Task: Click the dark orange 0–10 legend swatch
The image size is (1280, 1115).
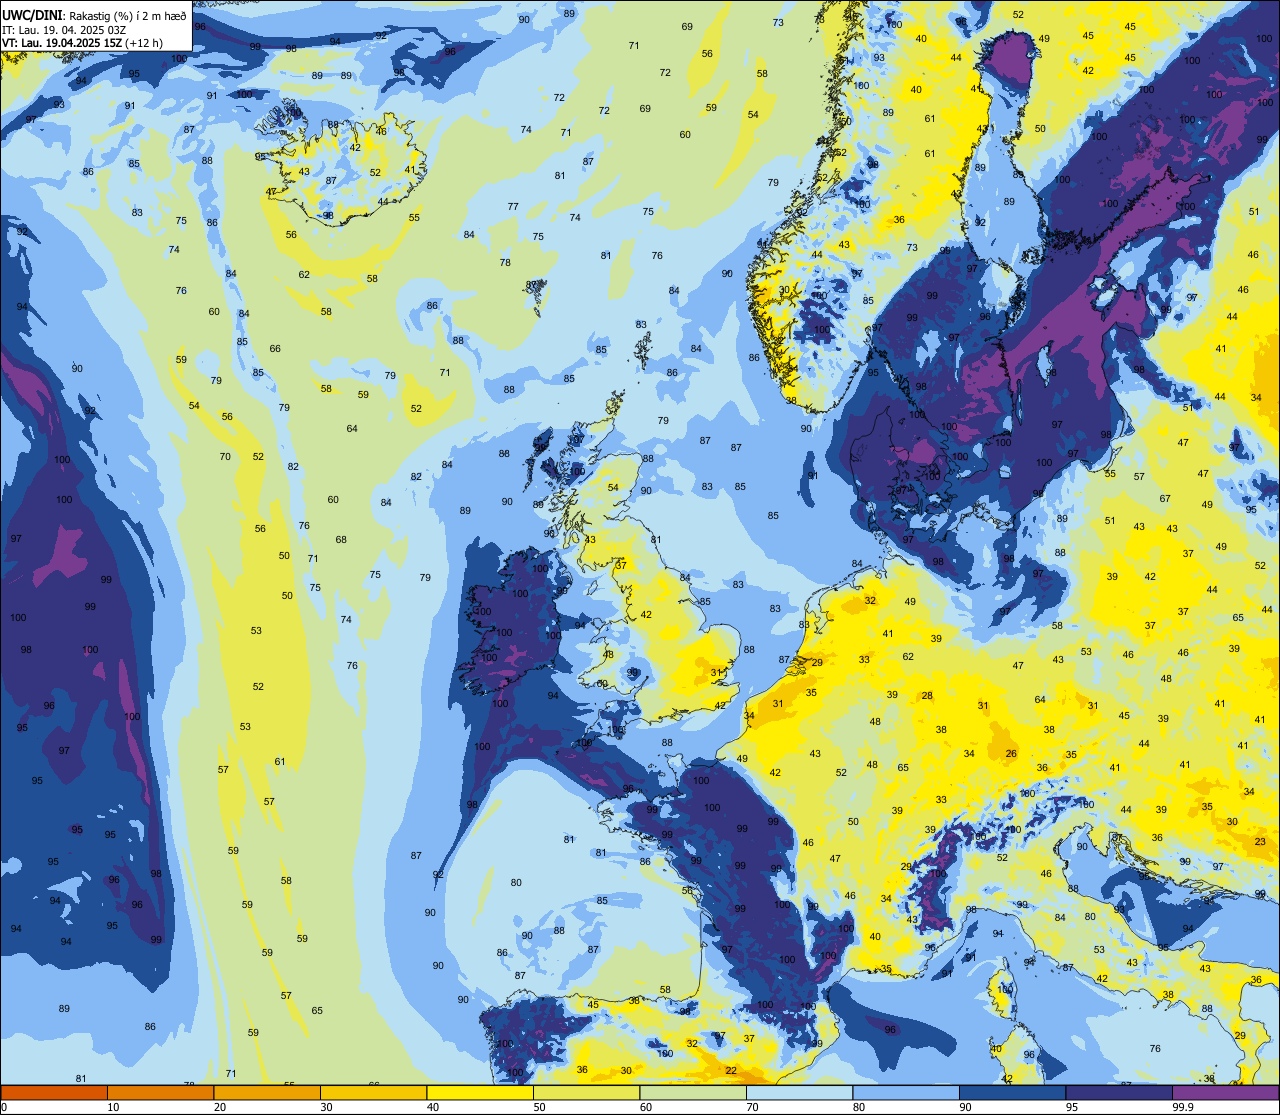Action: pyautogui.click(x=54, y=1092)
